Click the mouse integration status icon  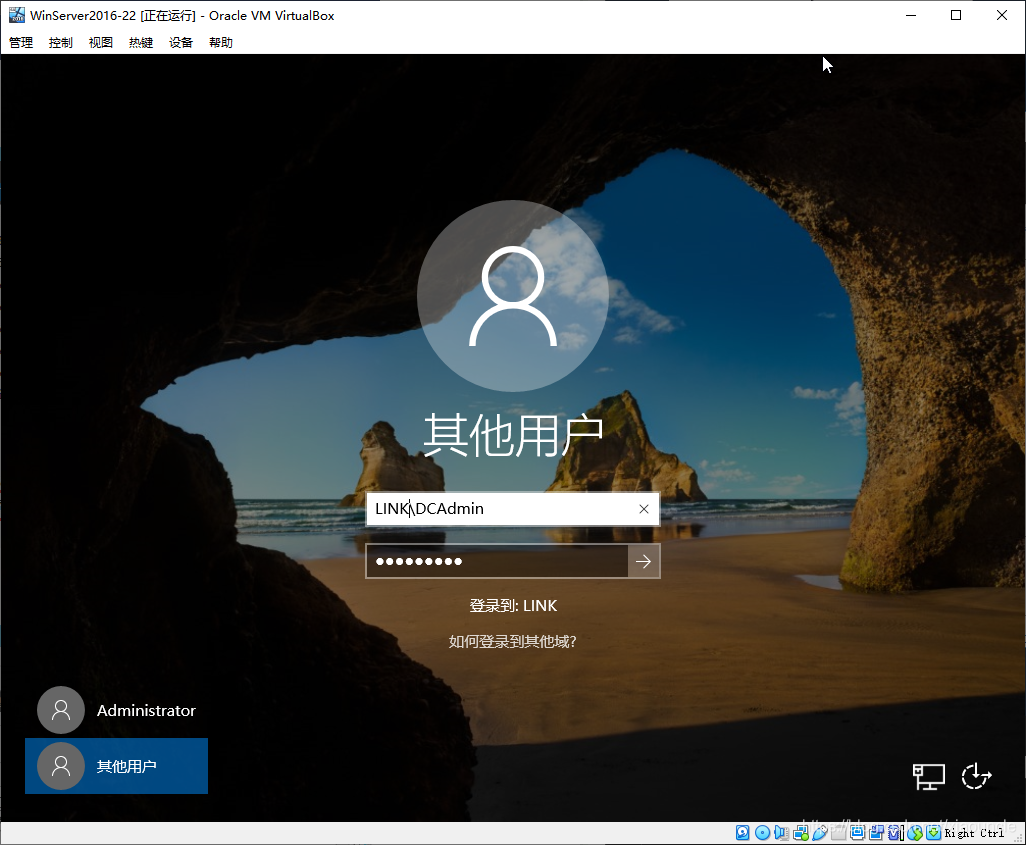click(915, 833)
